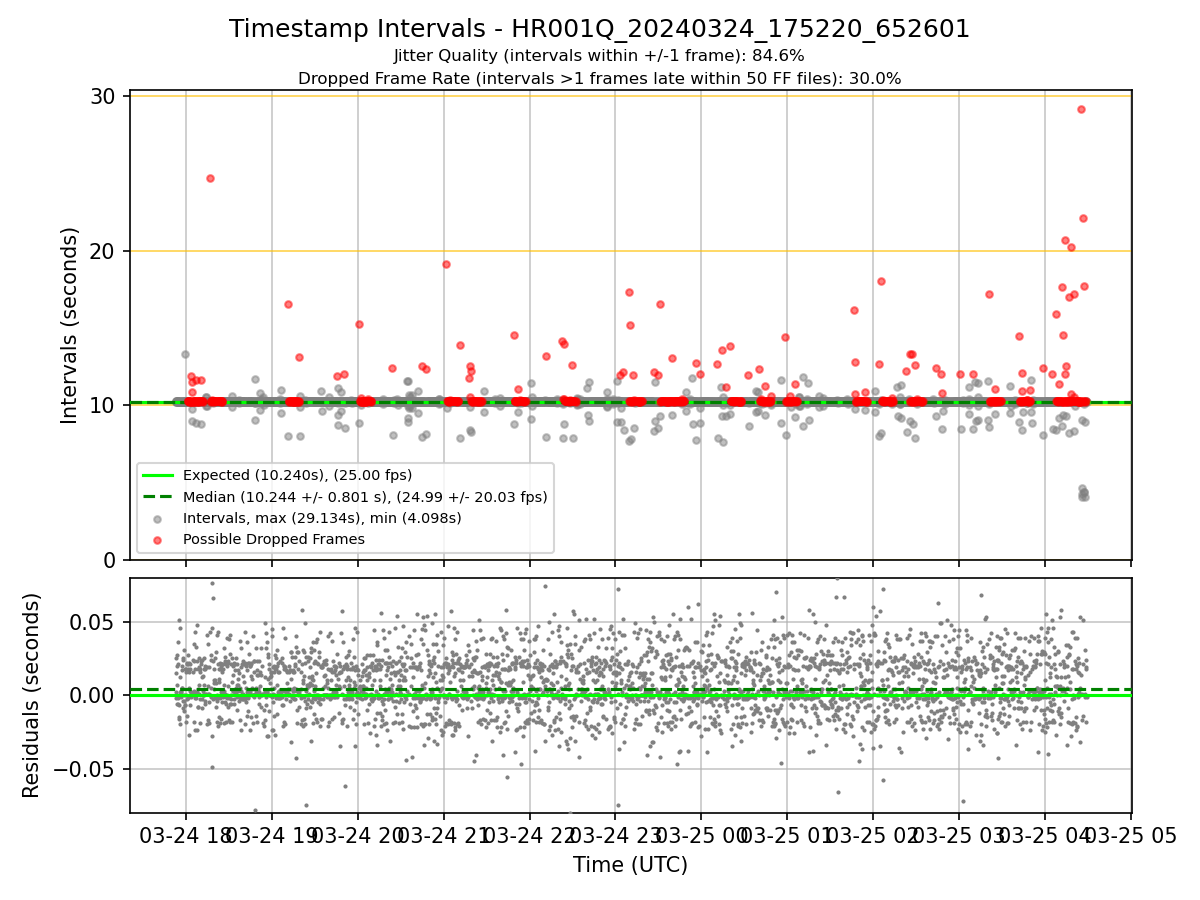The image size is (1200, 900).
Task: Click the red outlier point near 24.7 seconds
Action: click(x=210, y=178)
